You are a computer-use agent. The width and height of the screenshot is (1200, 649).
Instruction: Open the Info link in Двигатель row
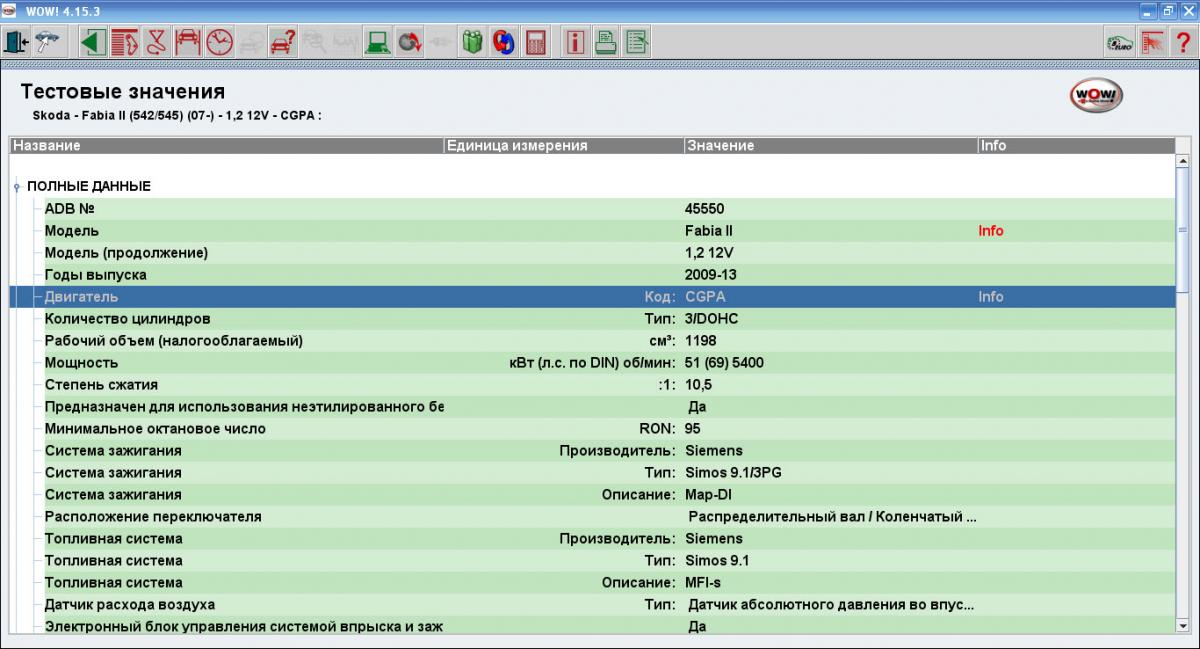[991, 297]
